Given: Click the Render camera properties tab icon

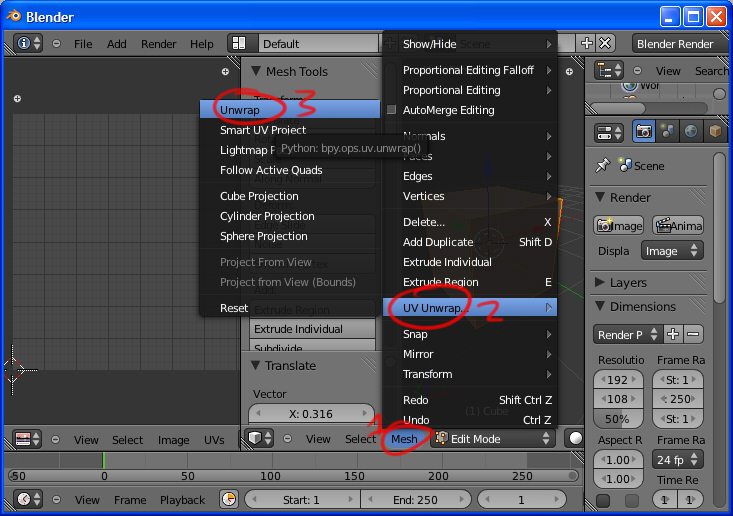Looking at the screenshot, I should [x=644, y=132].
